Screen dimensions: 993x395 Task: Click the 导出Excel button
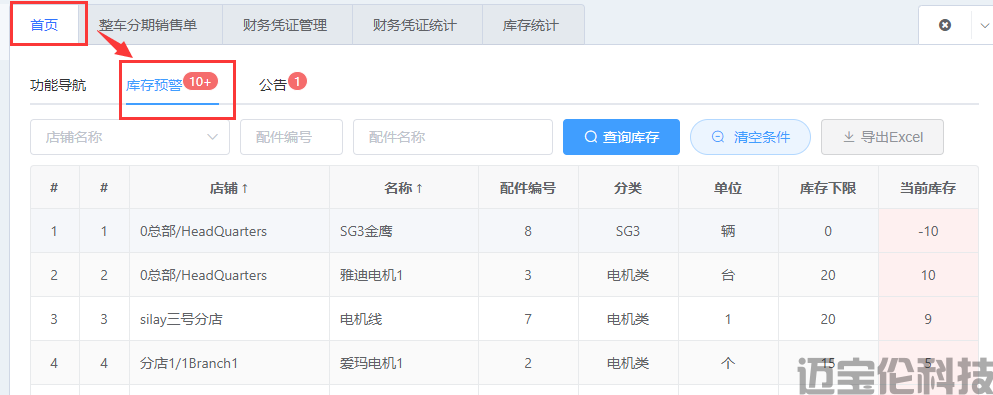point(883,137)
